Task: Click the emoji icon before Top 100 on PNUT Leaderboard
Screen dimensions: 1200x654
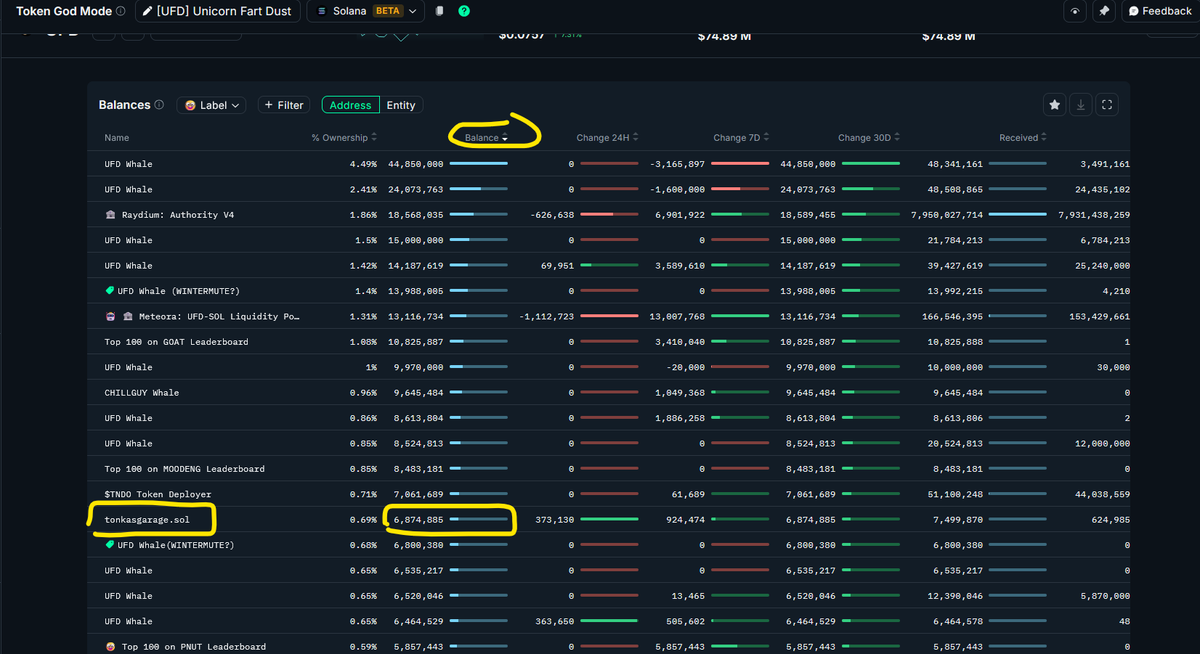Action: point(110,647)
